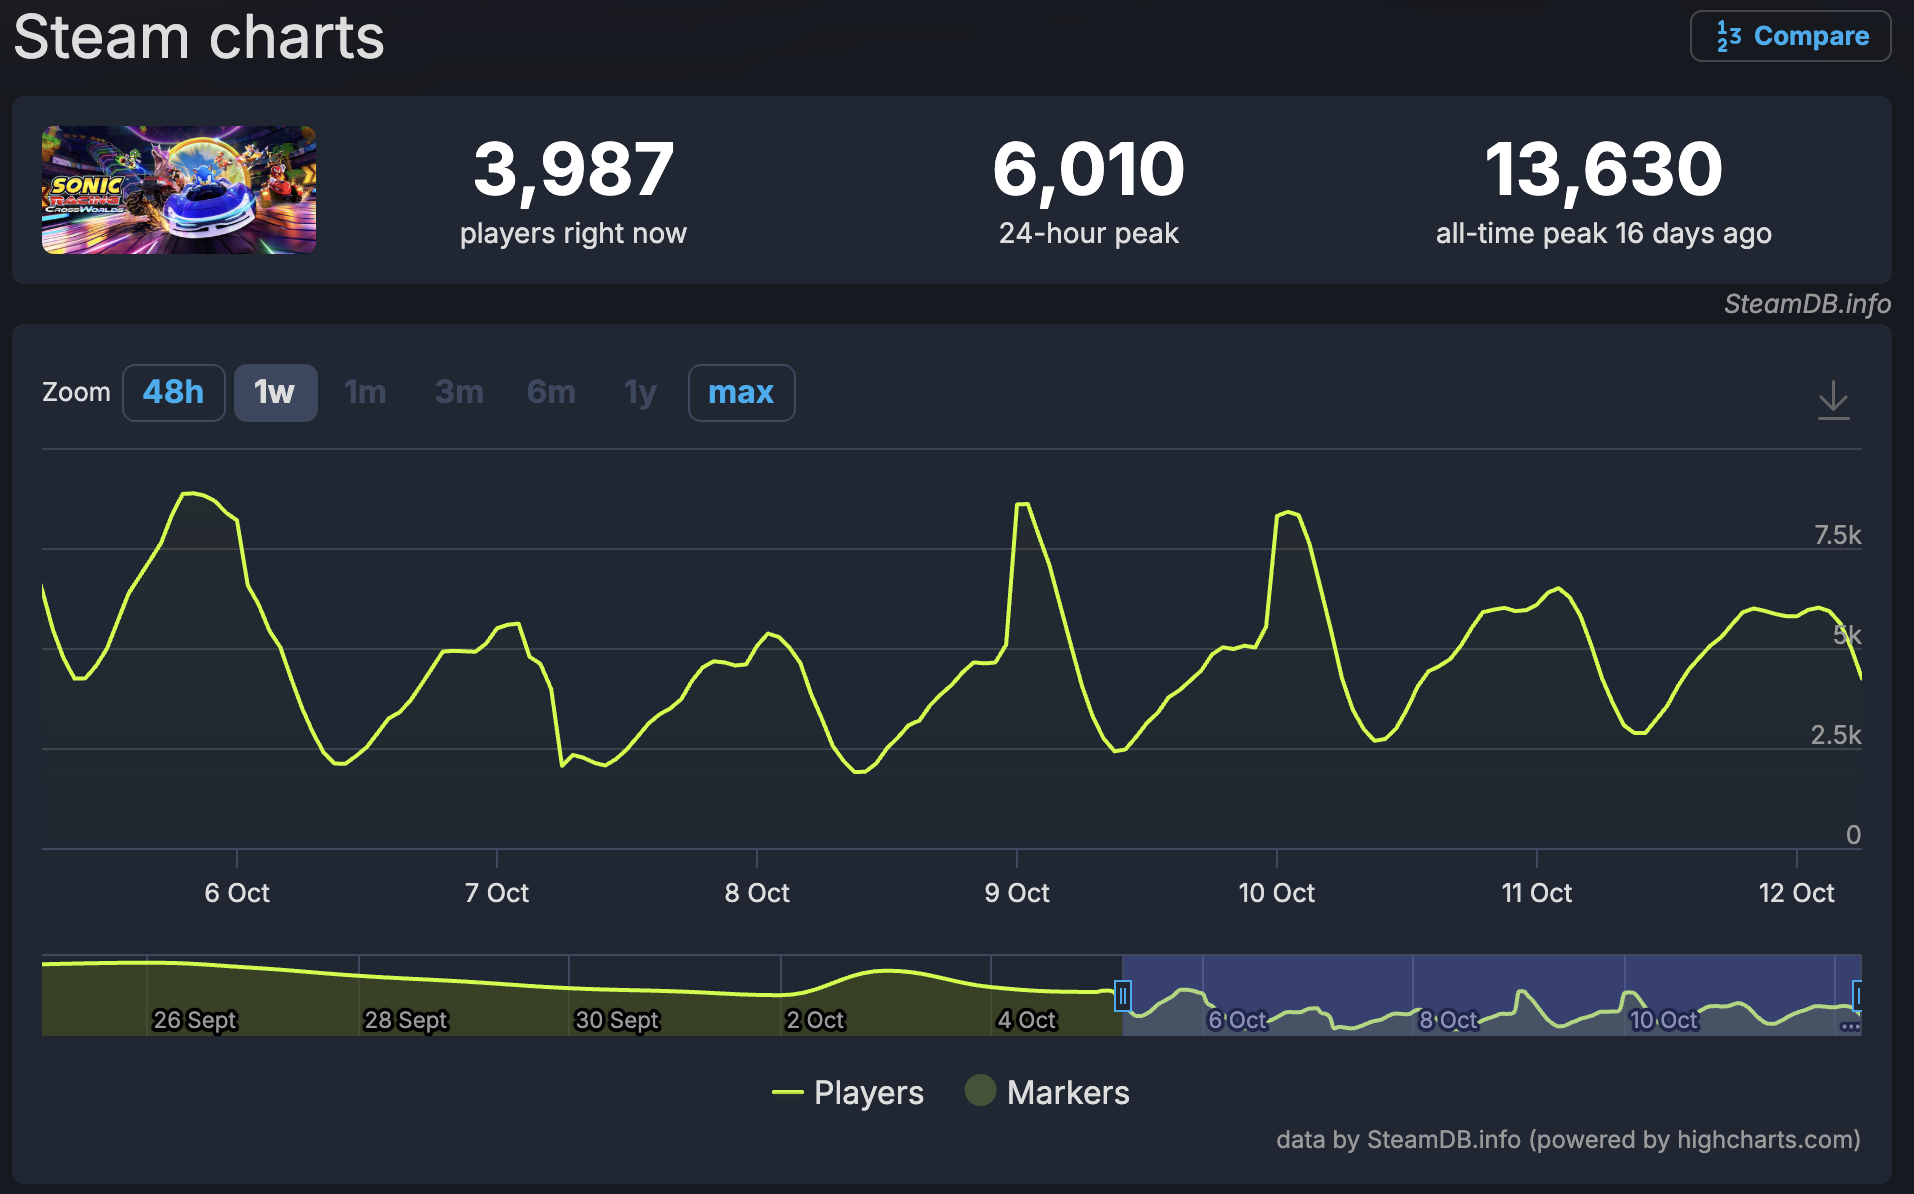
Task: Toggle the Markers series in legend
Action: coord(1047,1092)
